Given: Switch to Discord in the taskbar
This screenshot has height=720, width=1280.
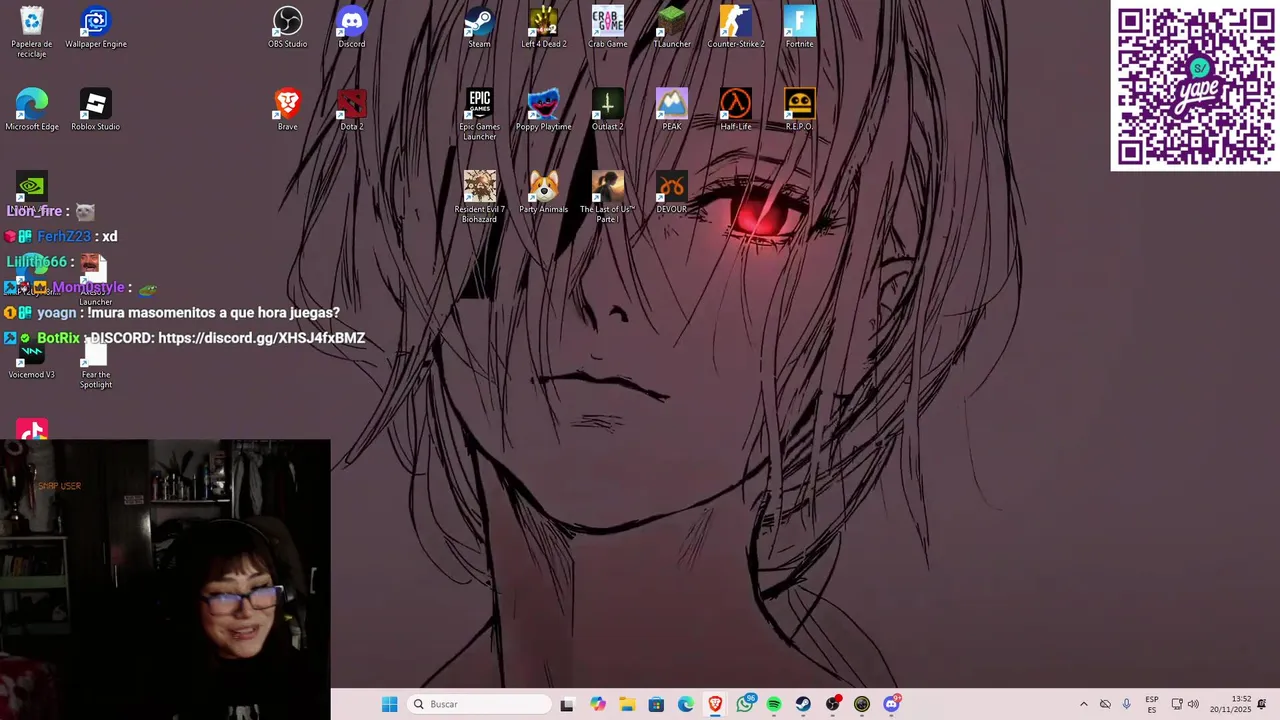Looking at the screenshot, I should coord(891,704).
